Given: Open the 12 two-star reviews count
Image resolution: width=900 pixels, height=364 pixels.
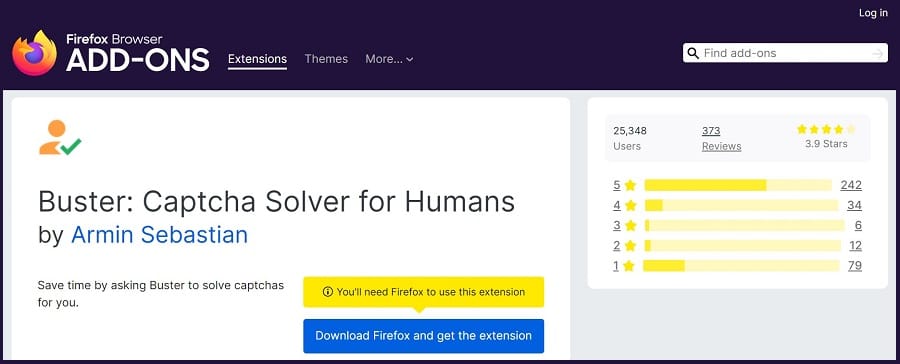Looking at the screenshot, I should 855,246.
